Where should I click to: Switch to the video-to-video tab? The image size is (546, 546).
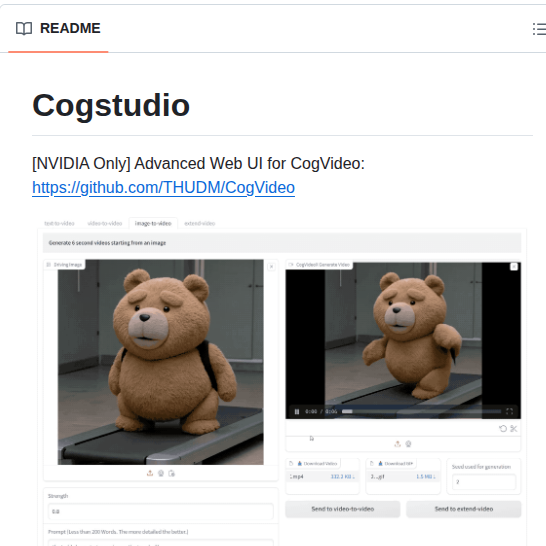(104, 224)
